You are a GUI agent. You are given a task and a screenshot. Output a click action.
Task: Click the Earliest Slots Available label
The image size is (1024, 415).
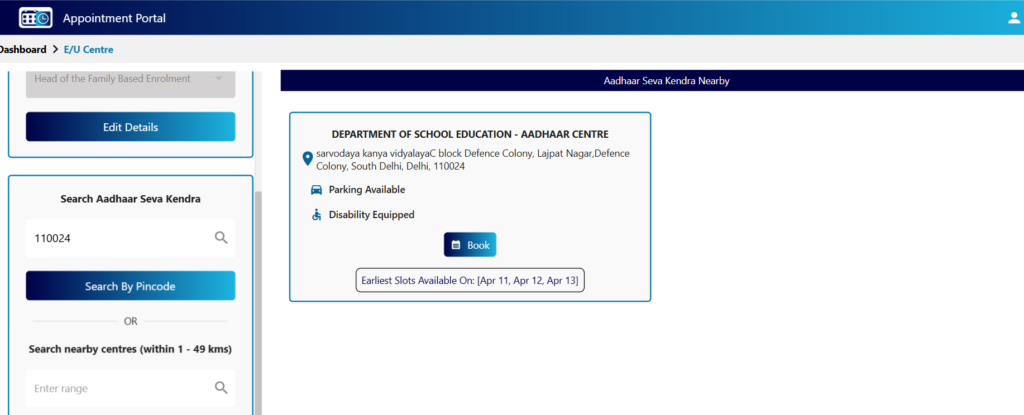tap(470, 281)
